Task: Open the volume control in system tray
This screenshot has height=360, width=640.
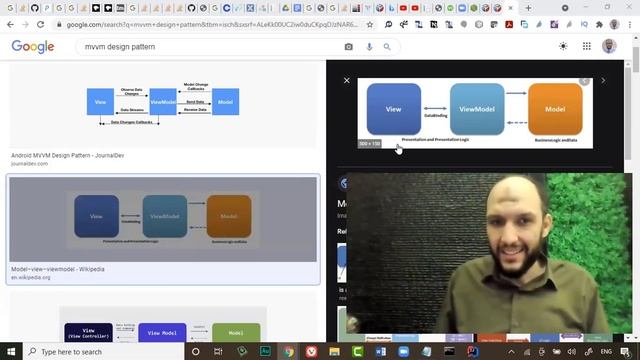Action: click(x=572, y=351)
